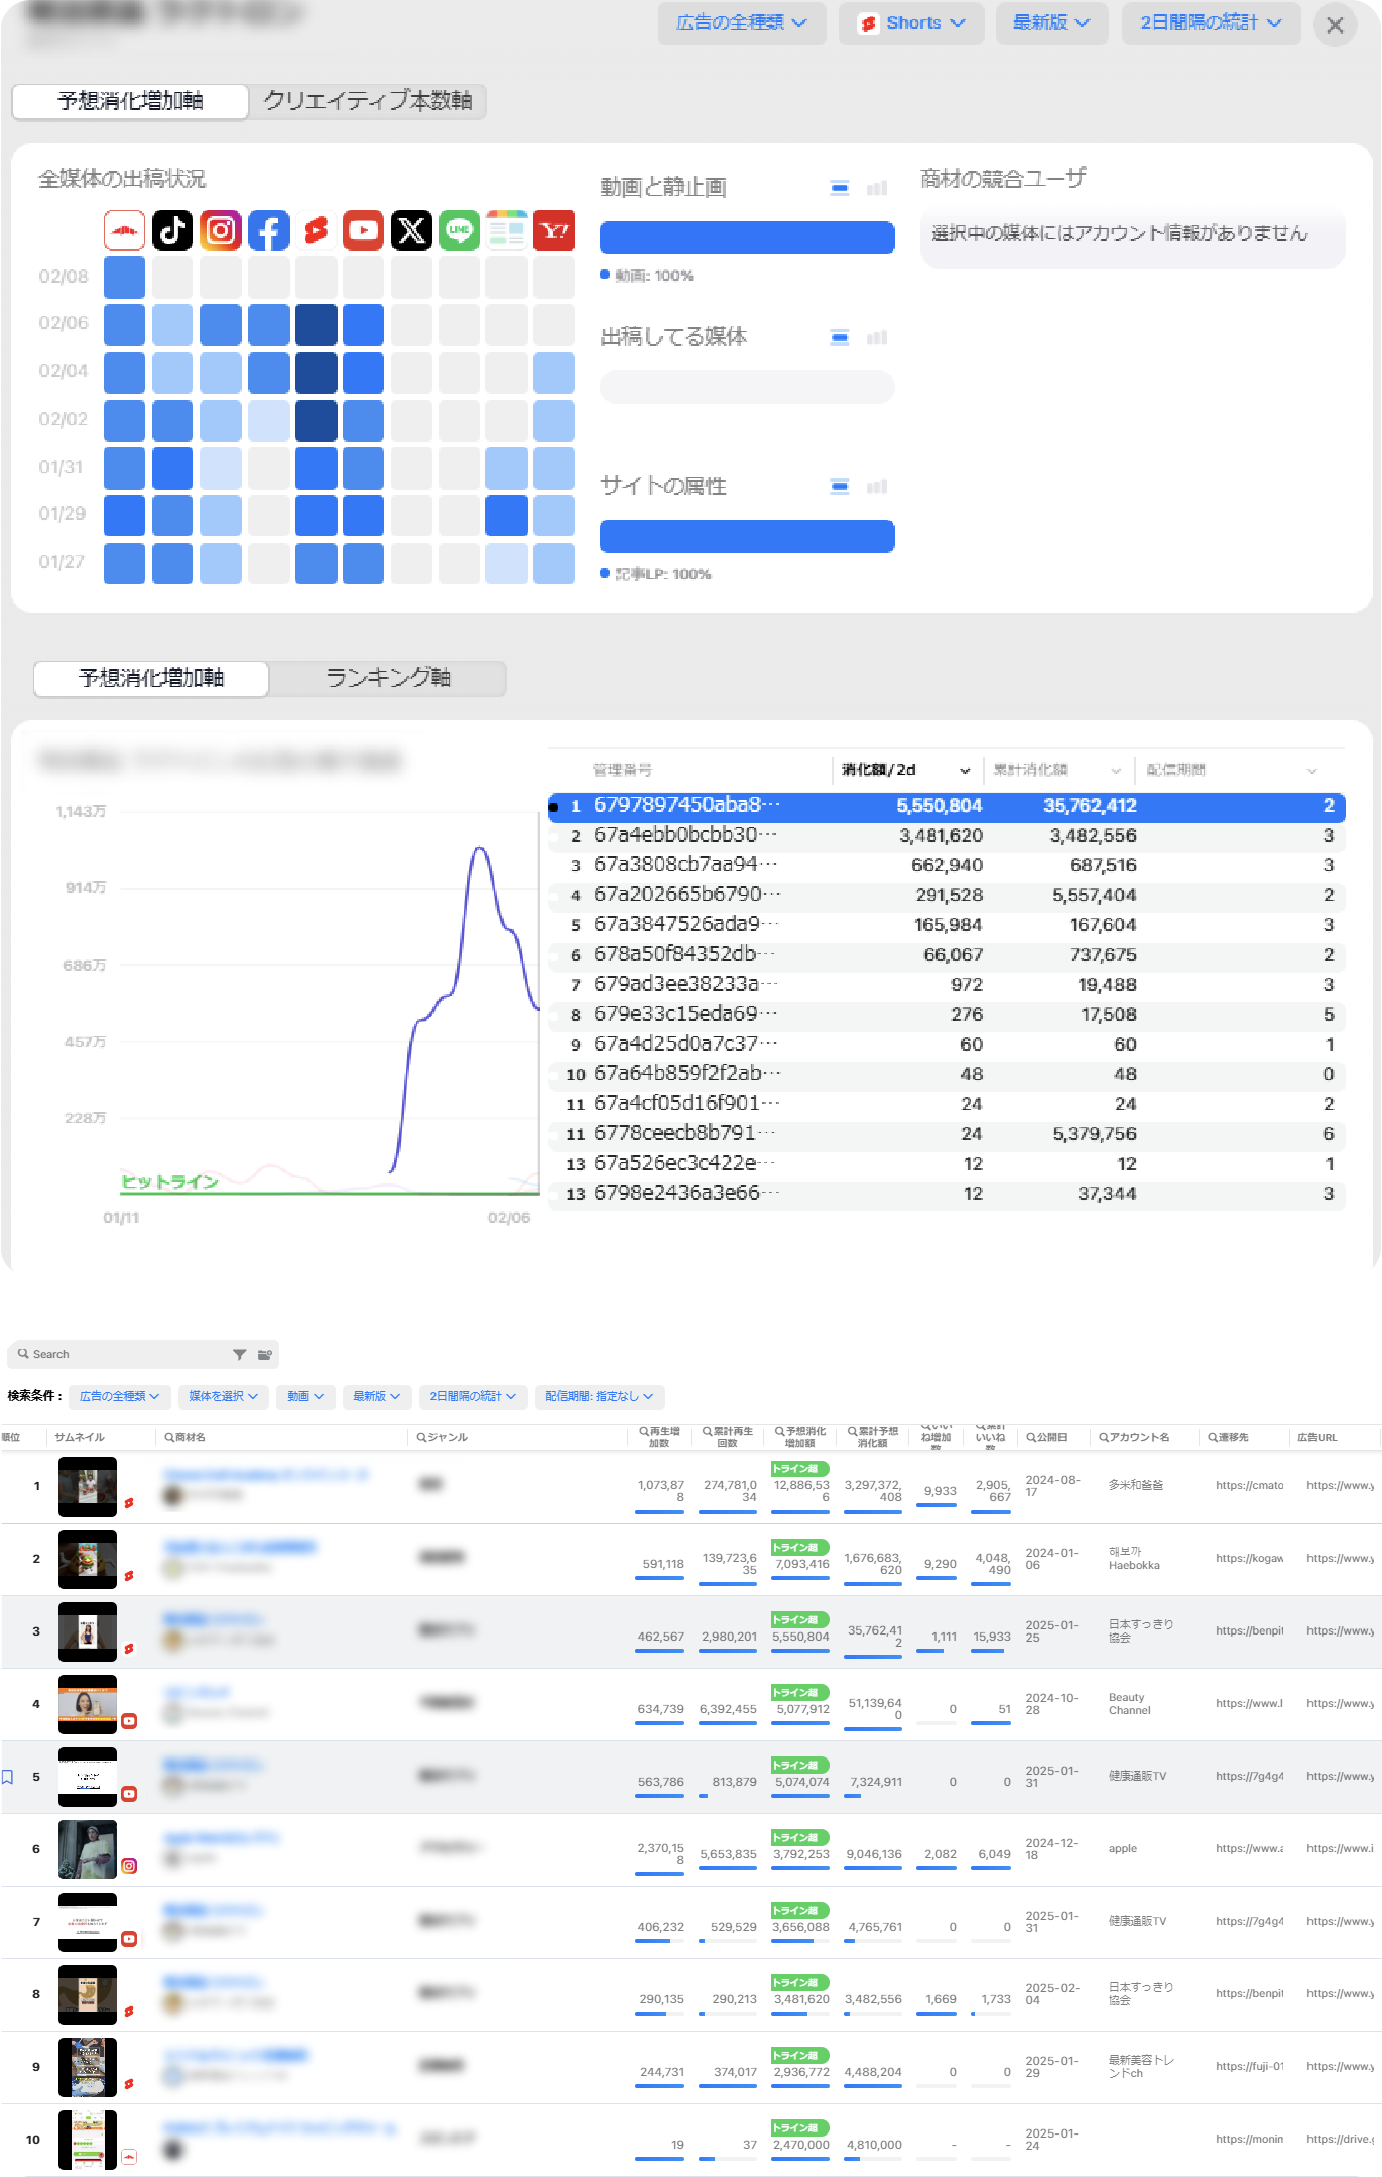Click the darkest heatmap cell for 02/06

pyautogui.click(x=316, y=325)
